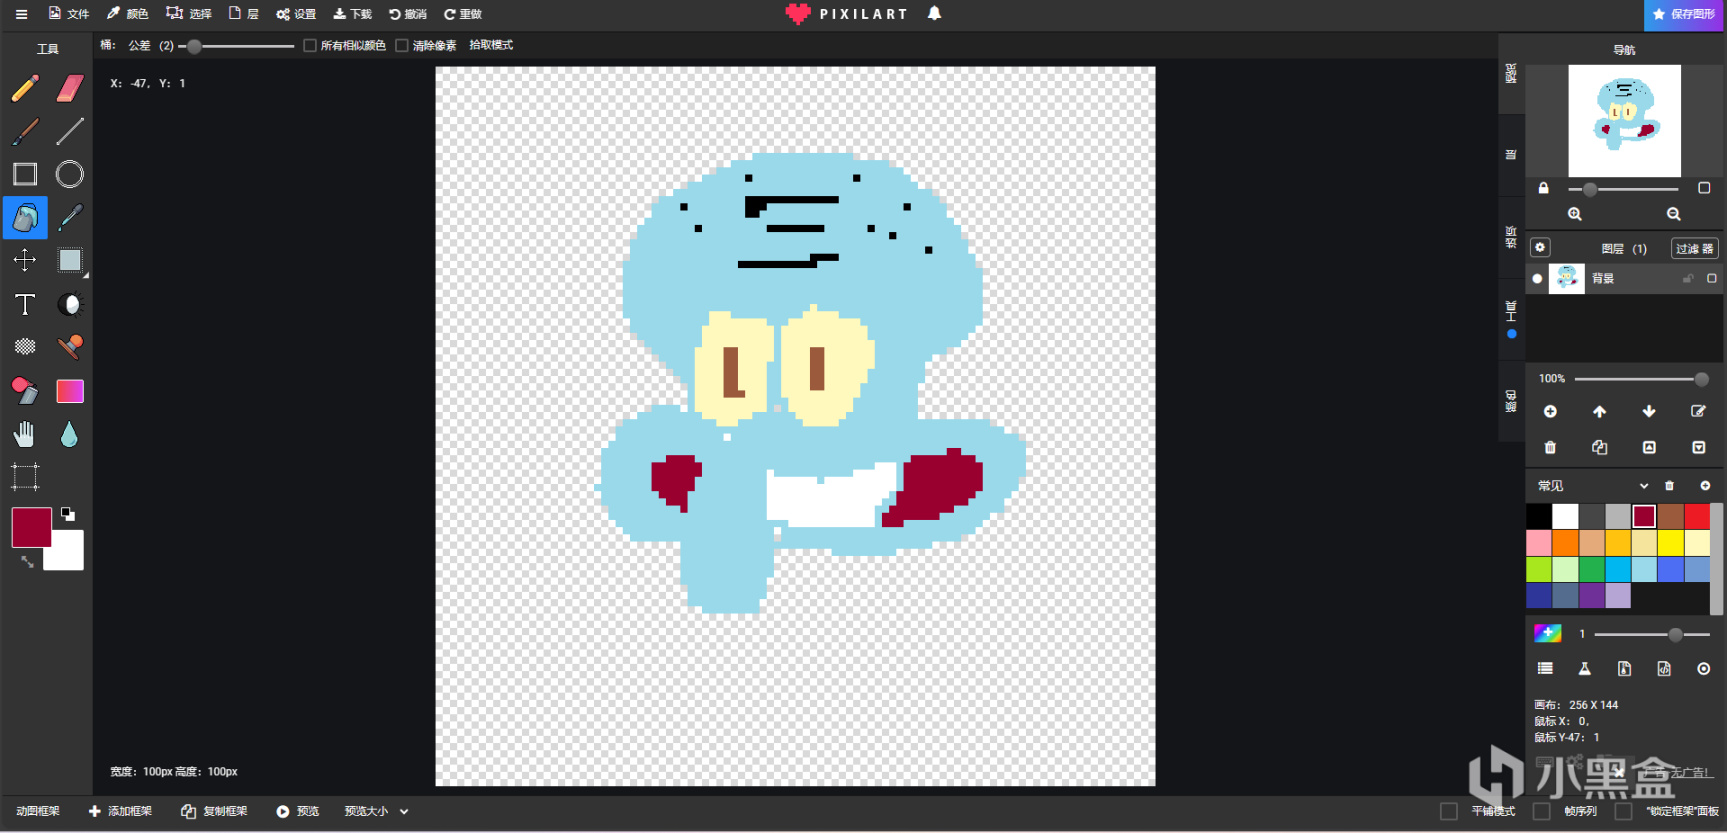Image resolution: width=1727 pixels, height=833 pixels.
Task: Select the Stamp tool
Action: click(x=70, y=347)
